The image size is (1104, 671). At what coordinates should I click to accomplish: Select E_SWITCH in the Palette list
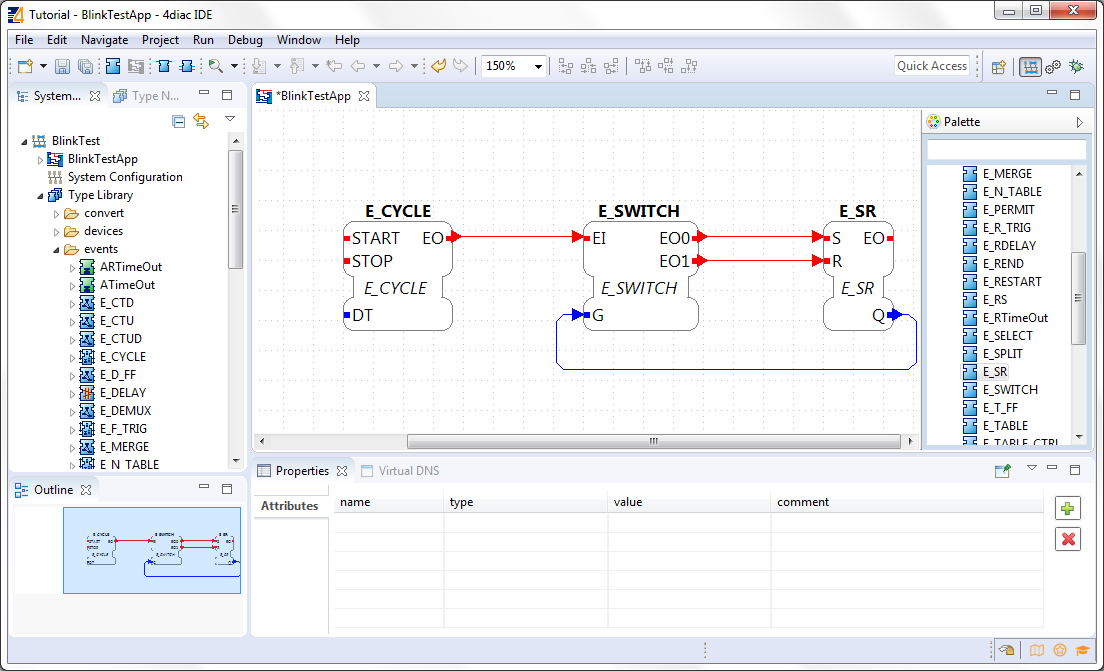tap(1009, 390)
